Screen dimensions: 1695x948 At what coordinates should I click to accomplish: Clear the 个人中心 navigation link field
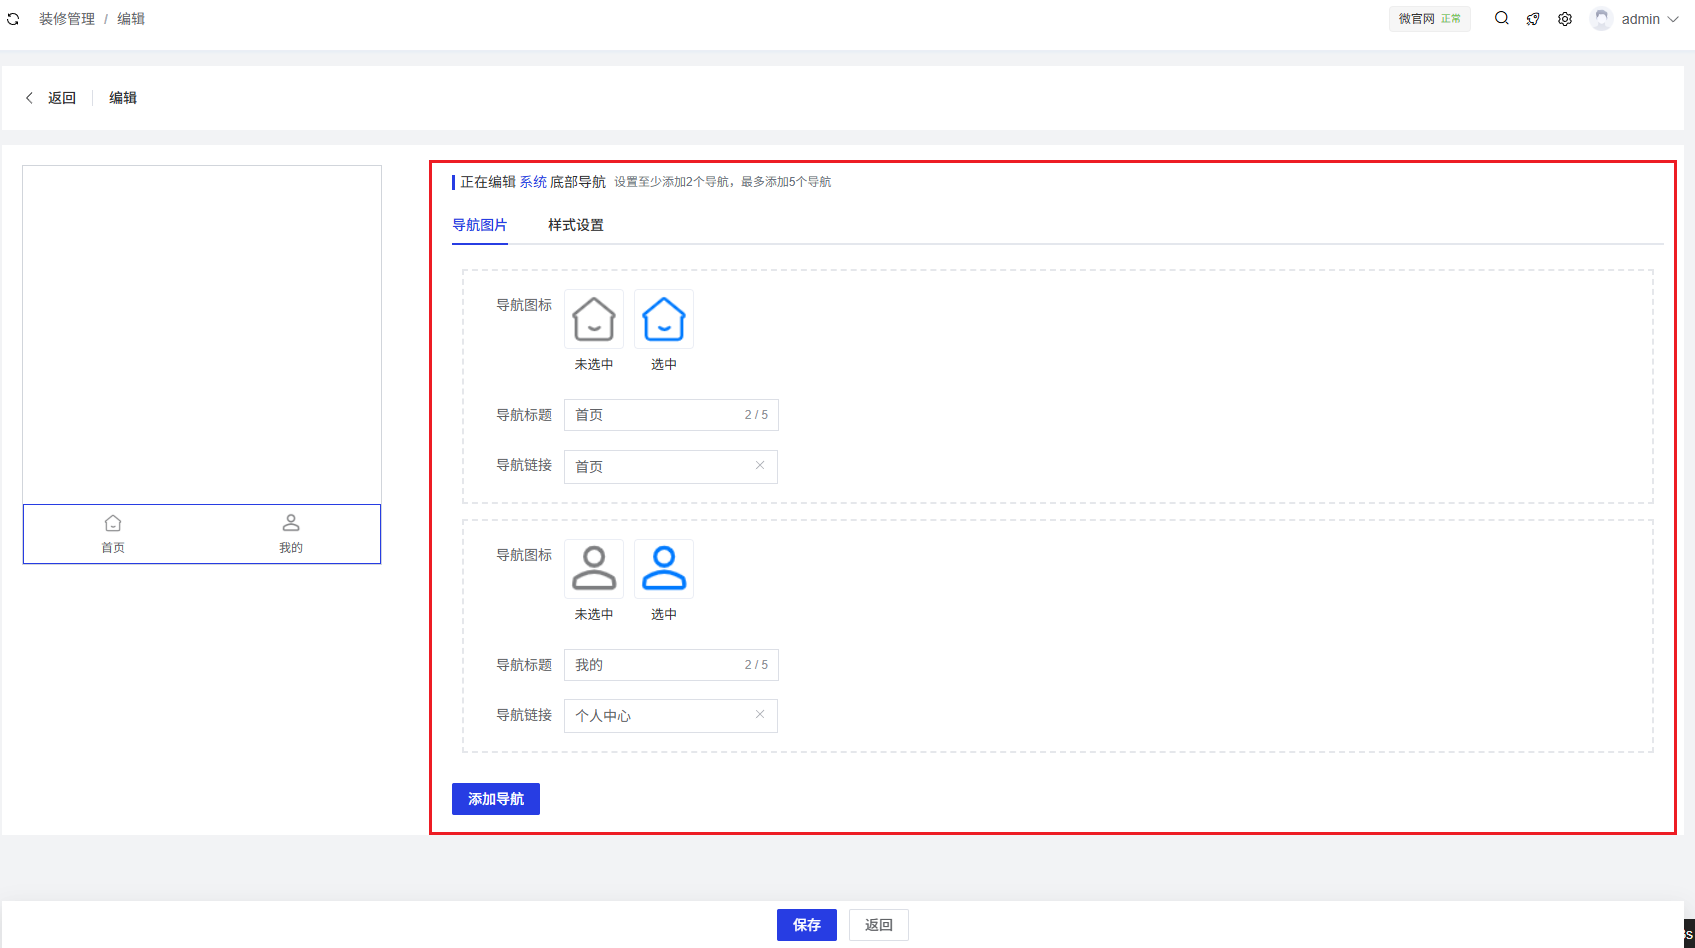coord(760,714)
